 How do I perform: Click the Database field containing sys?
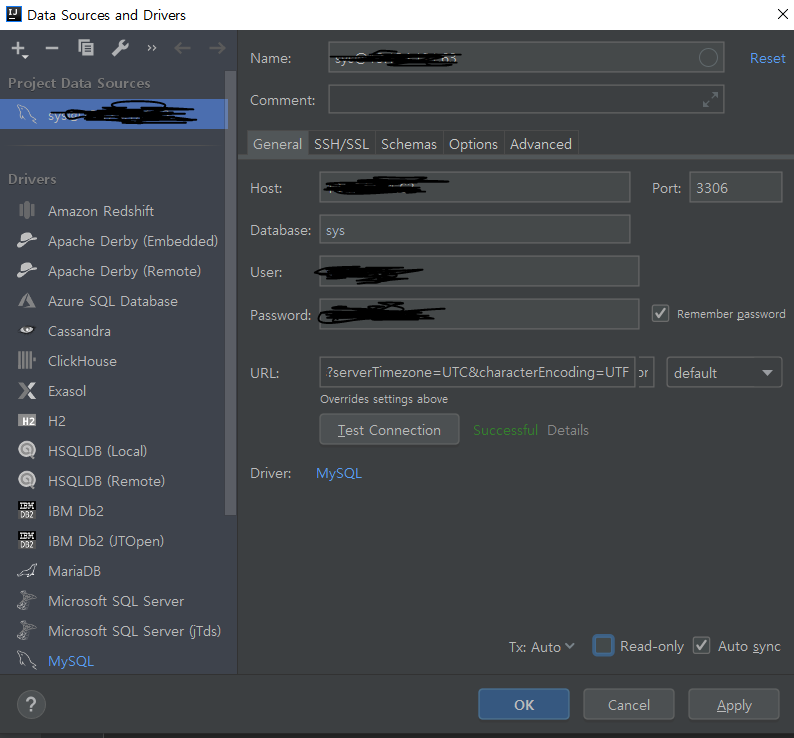pos(474,229)
